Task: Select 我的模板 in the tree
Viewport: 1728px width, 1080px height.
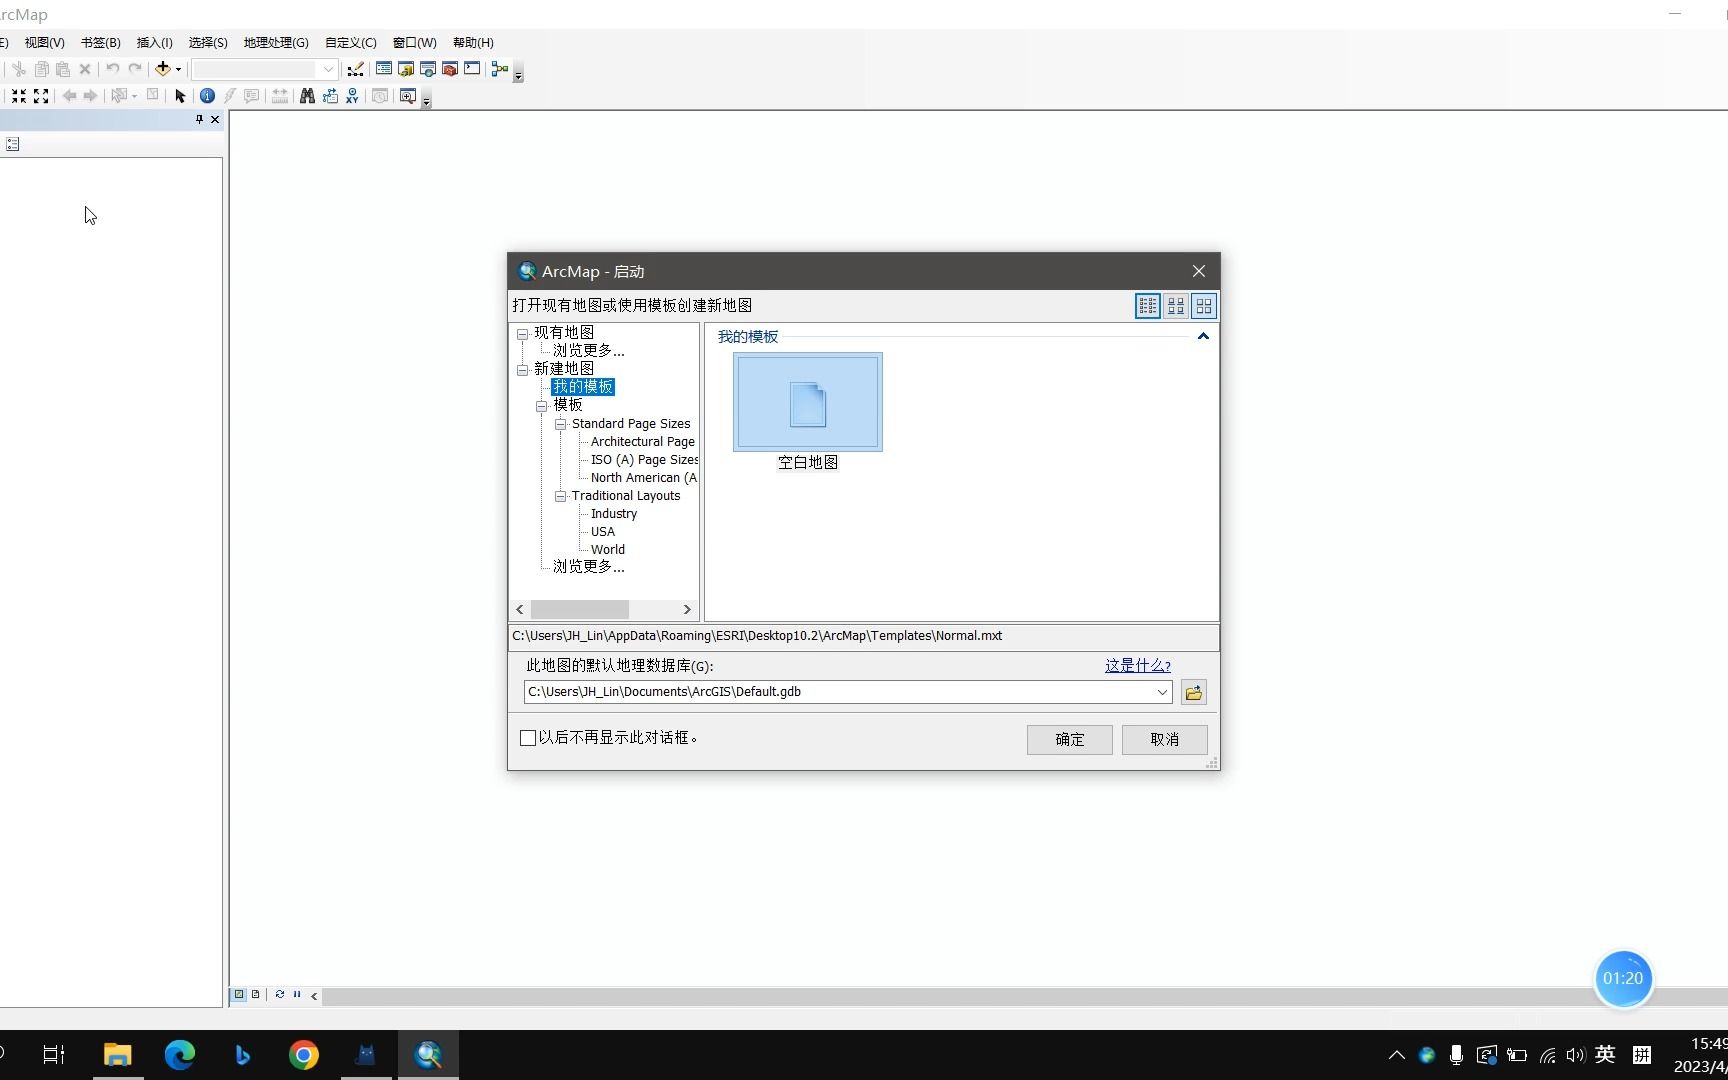Action: click(x=583, y=387)
